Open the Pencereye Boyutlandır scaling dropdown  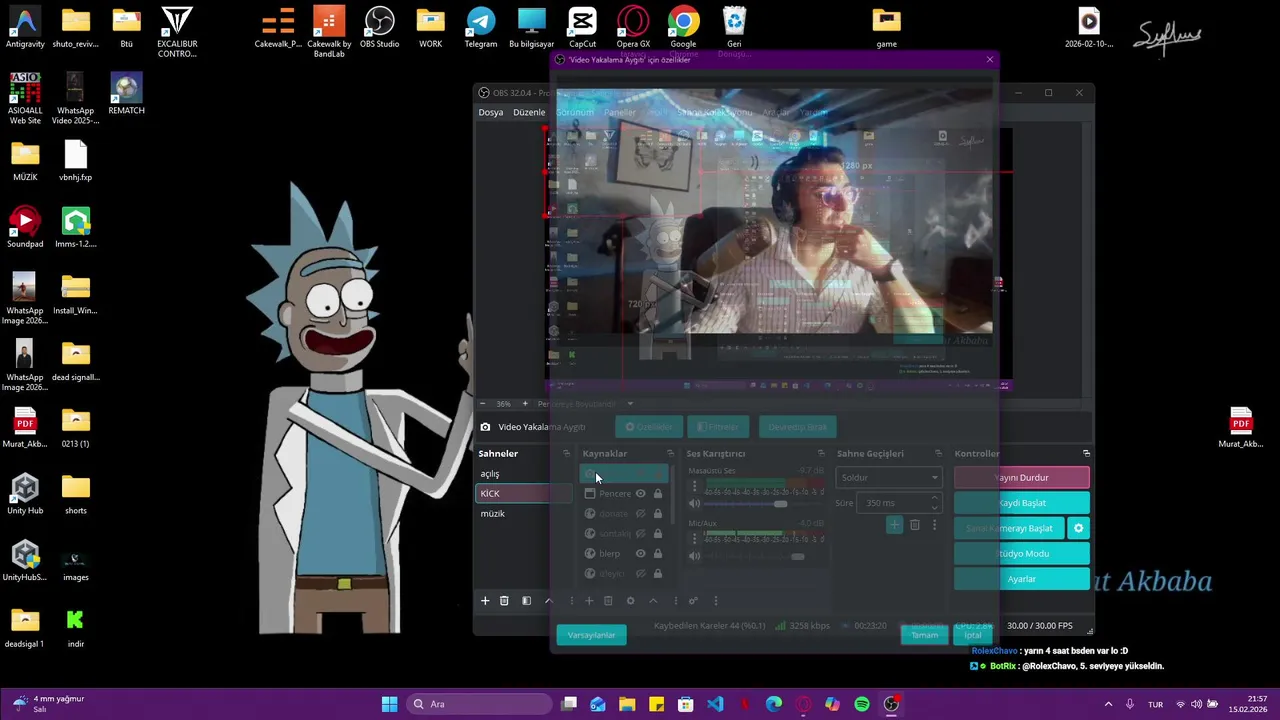point(585,404)
